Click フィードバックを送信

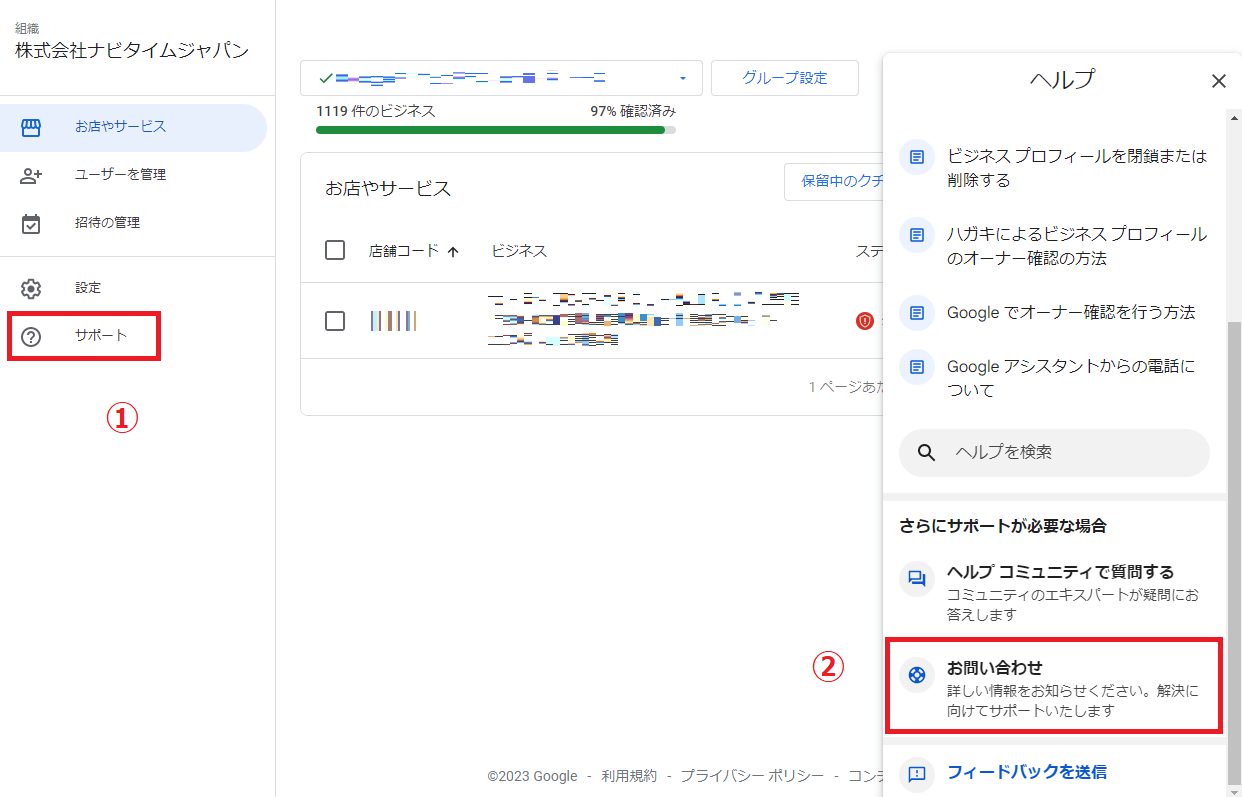tap(1026, 772)
